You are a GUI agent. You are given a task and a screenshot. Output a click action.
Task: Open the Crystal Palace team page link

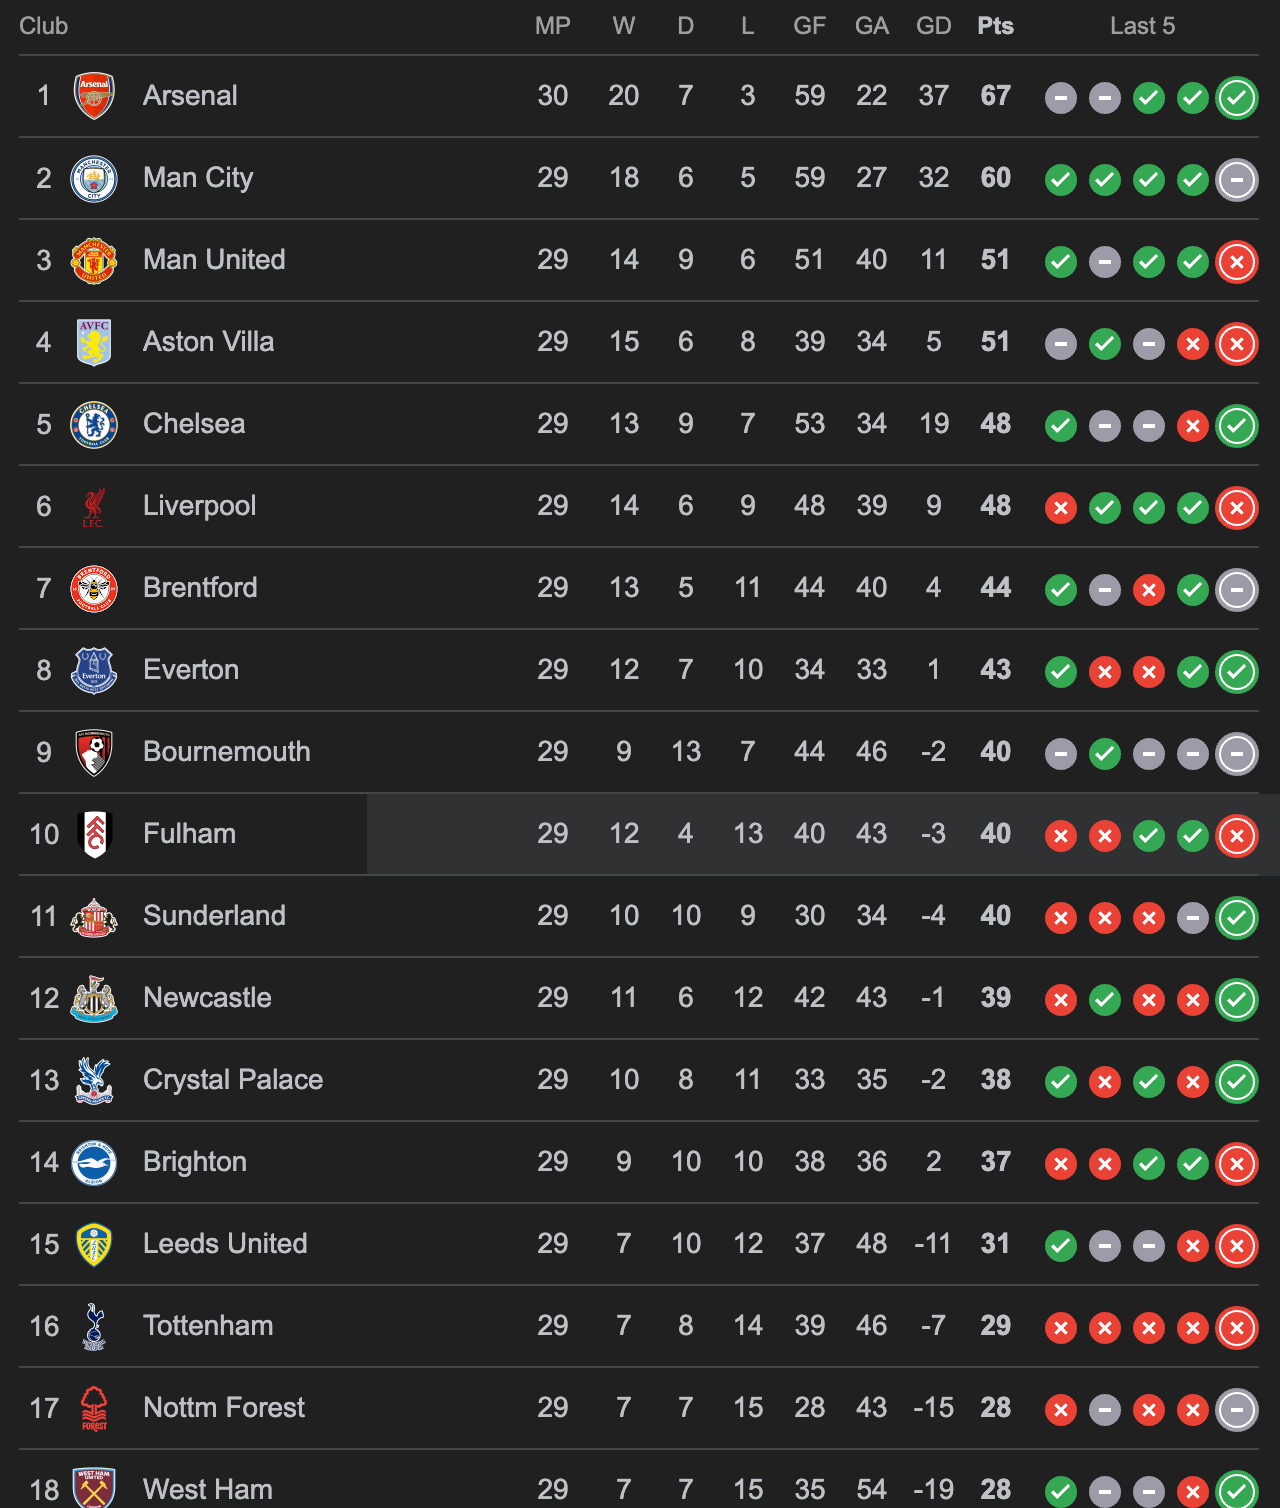[233, 1080]
